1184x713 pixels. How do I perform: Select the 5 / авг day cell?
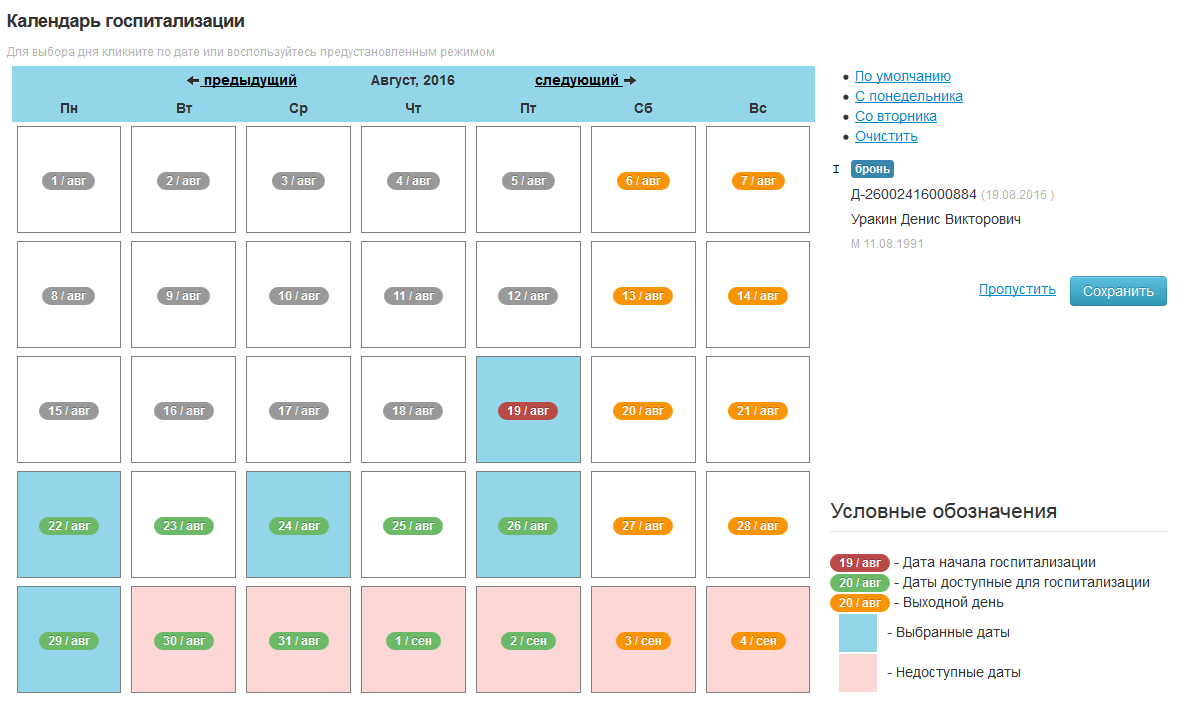pos(529,180)
